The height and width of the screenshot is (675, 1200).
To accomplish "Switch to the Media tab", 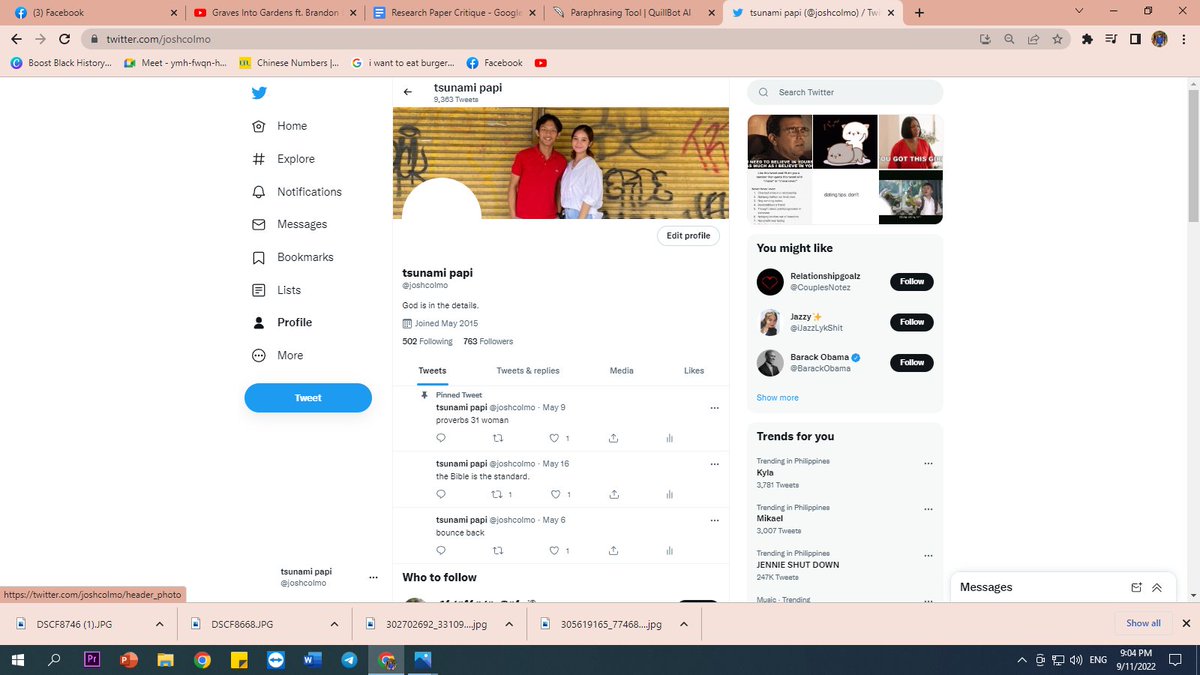I will click(x=621, y=371).
